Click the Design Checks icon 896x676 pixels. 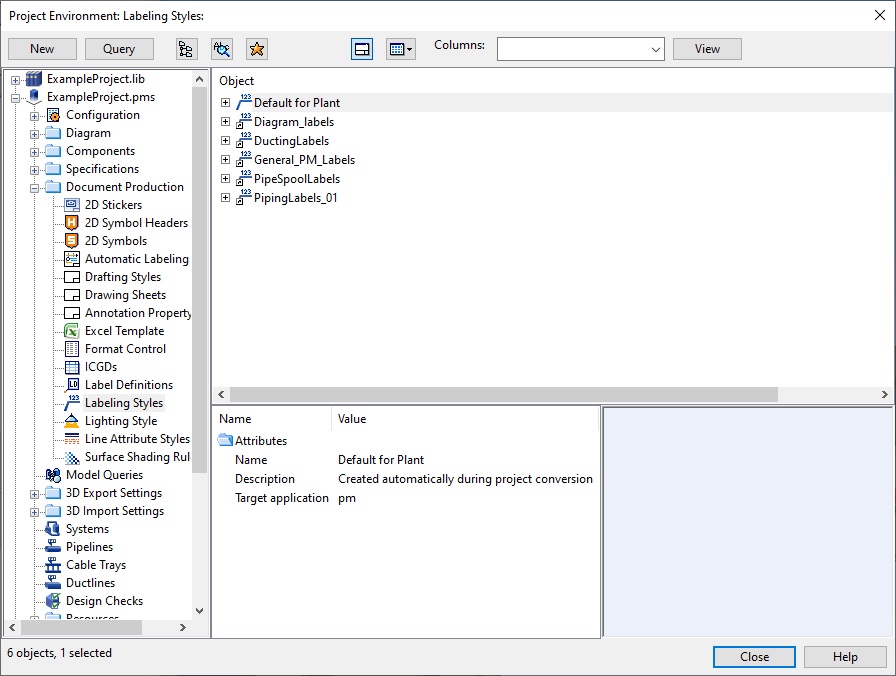[x=53, y=601]
